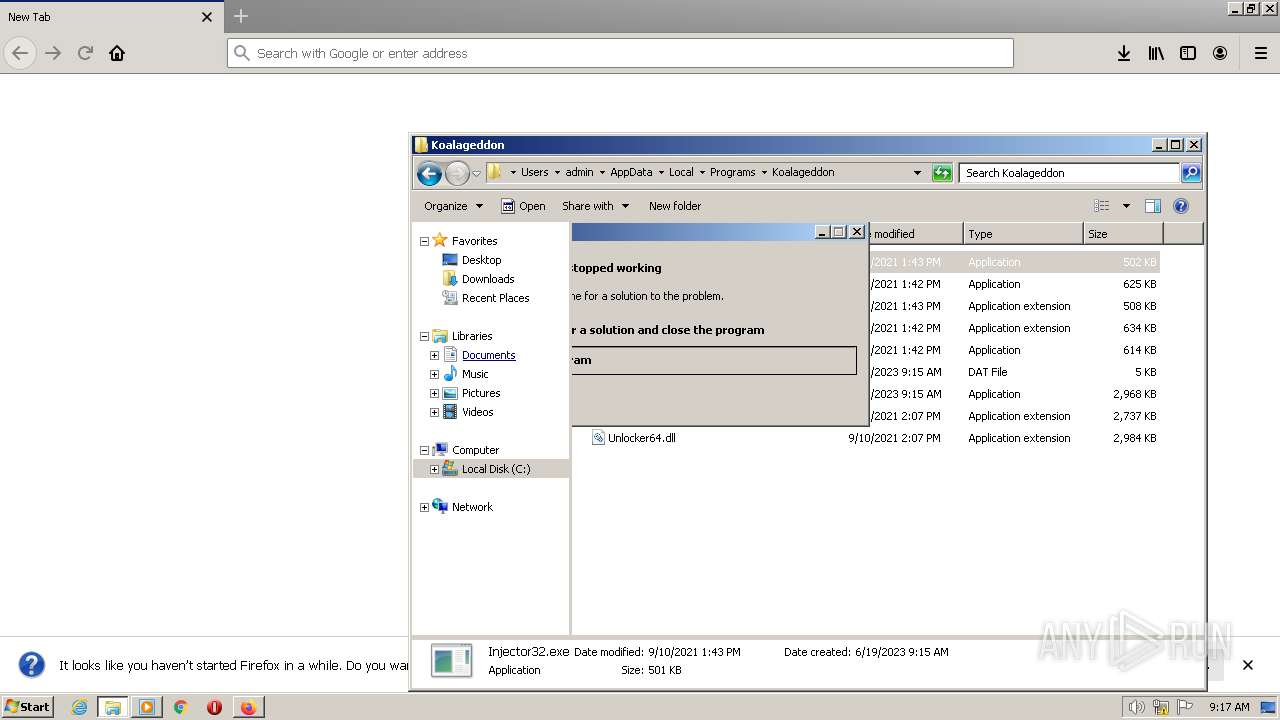Open Recent Places
The height and width of the screenshot is (720, 1280).
[x=495, y=298]
